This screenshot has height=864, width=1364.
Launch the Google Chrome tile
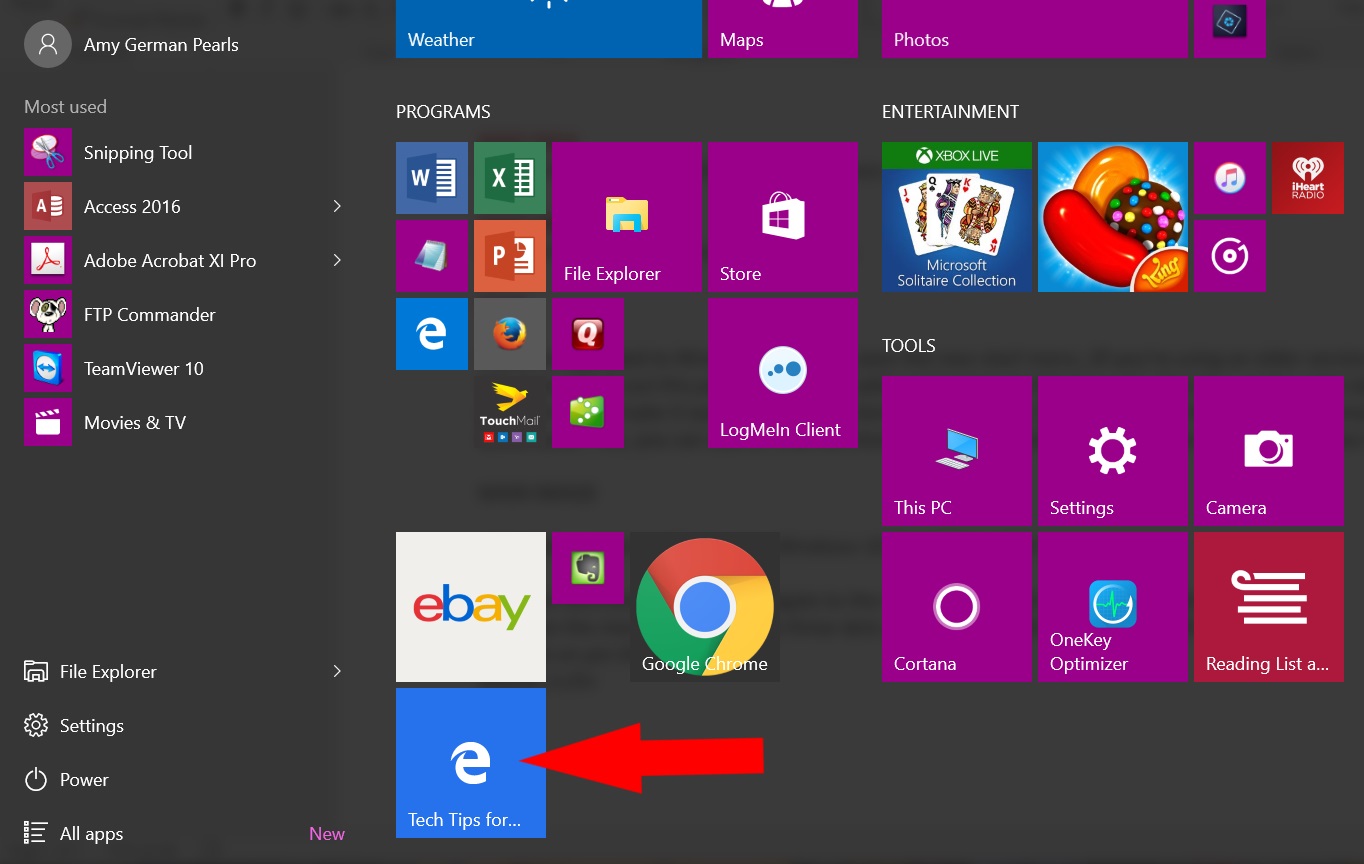(705, 607)
